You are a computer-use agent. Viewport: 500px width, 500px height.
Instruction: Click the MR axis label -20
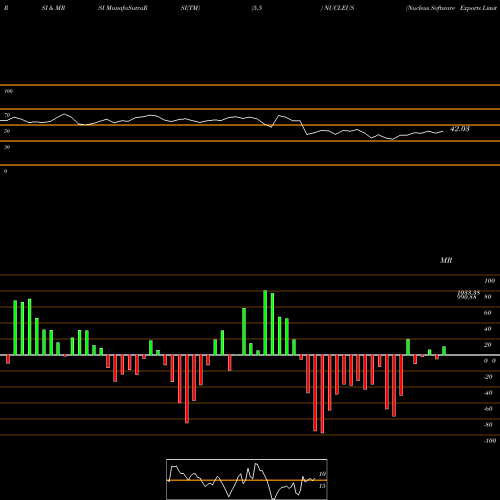coord(488,377)
